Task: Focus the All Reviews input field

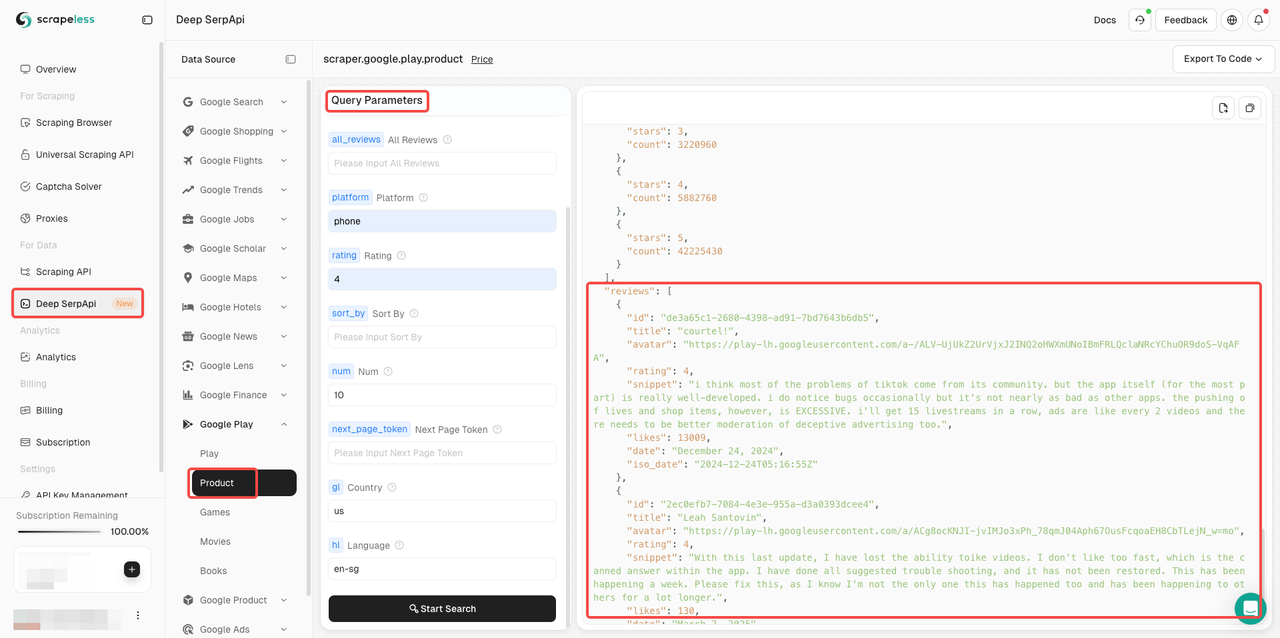Action: click(x=442, y=163)
